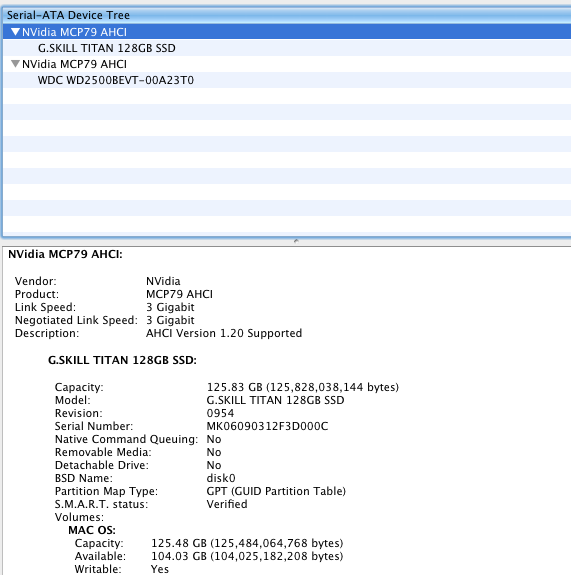Click the Native Command Queuing label
The height and width of the screenshot is (575, 571).
coord(127,439)
